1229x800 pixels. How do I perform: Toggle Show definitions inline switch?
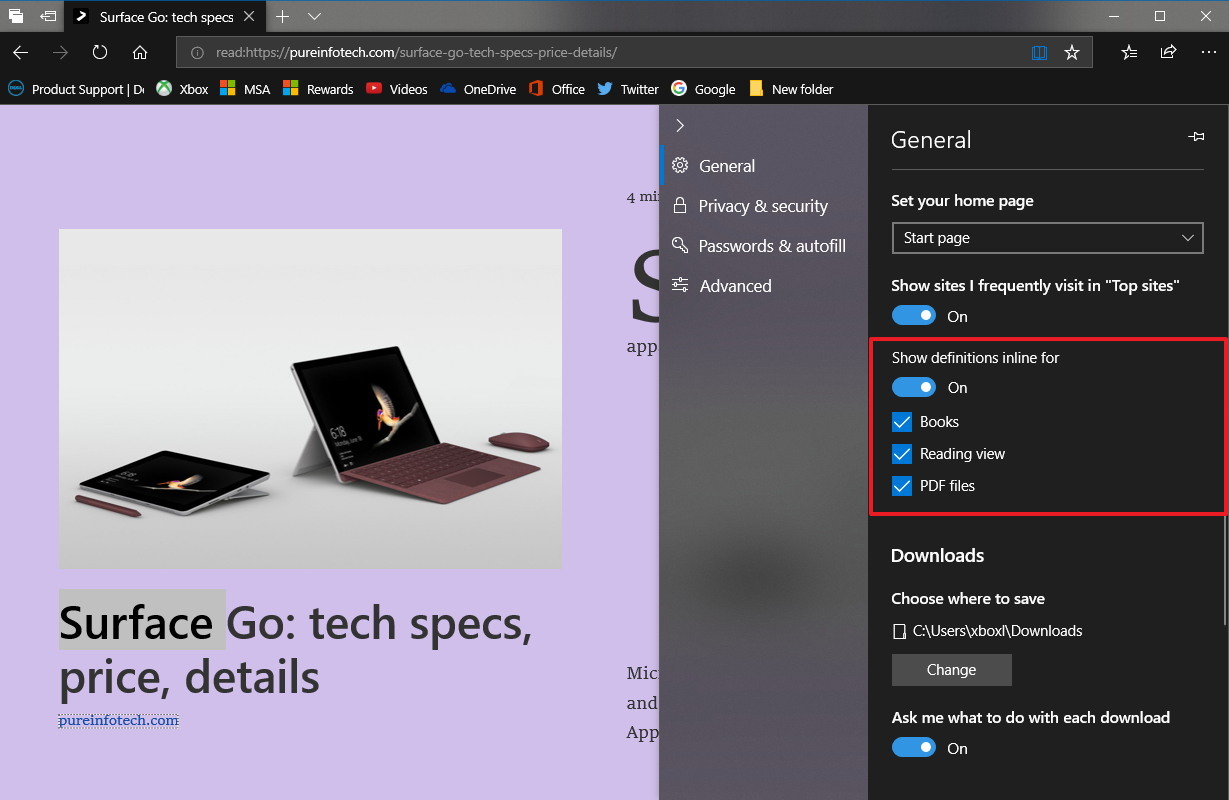point(913,387)
